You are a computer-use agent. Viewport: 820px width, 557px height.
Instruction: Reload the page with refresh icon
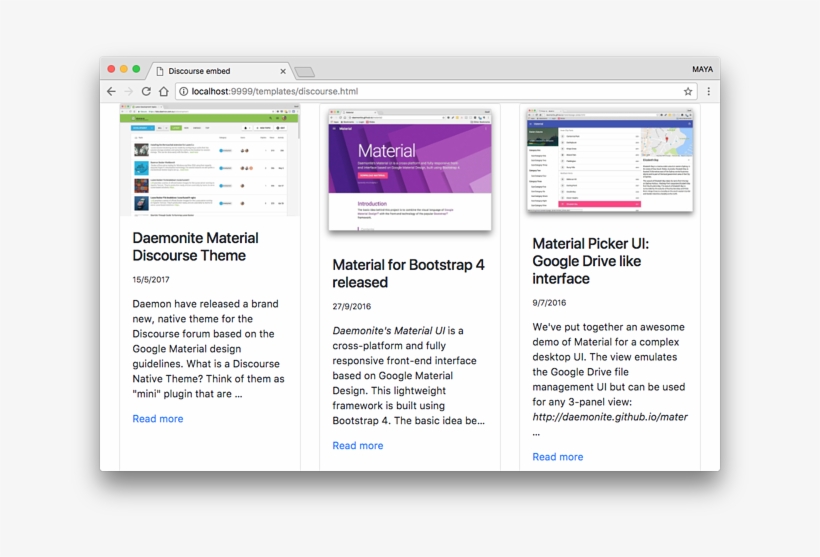coord(146,91)
